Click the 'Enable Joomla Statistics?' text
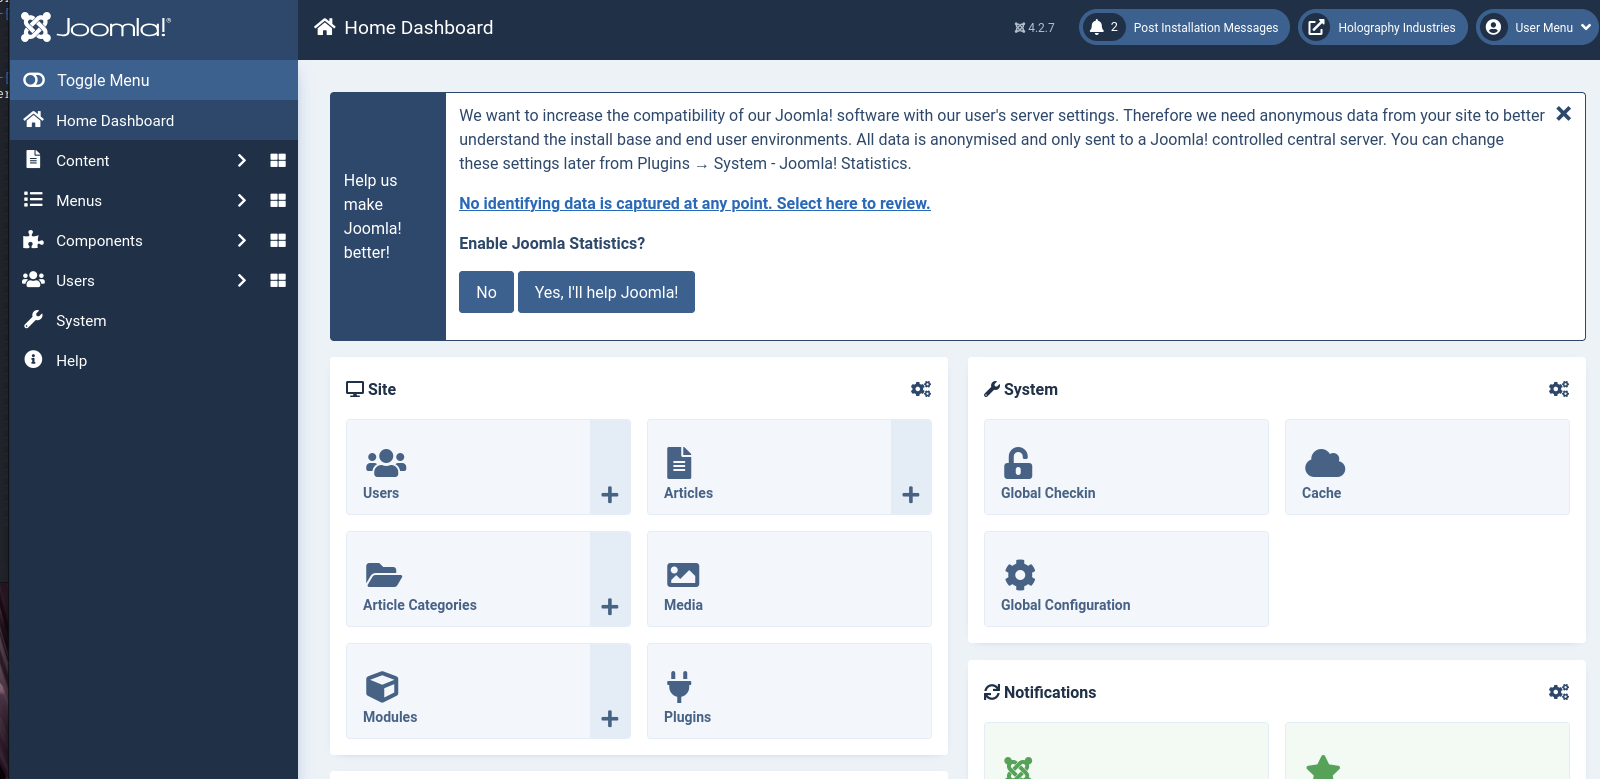This screenshot has height=779, width=1600. click(552, 243)
